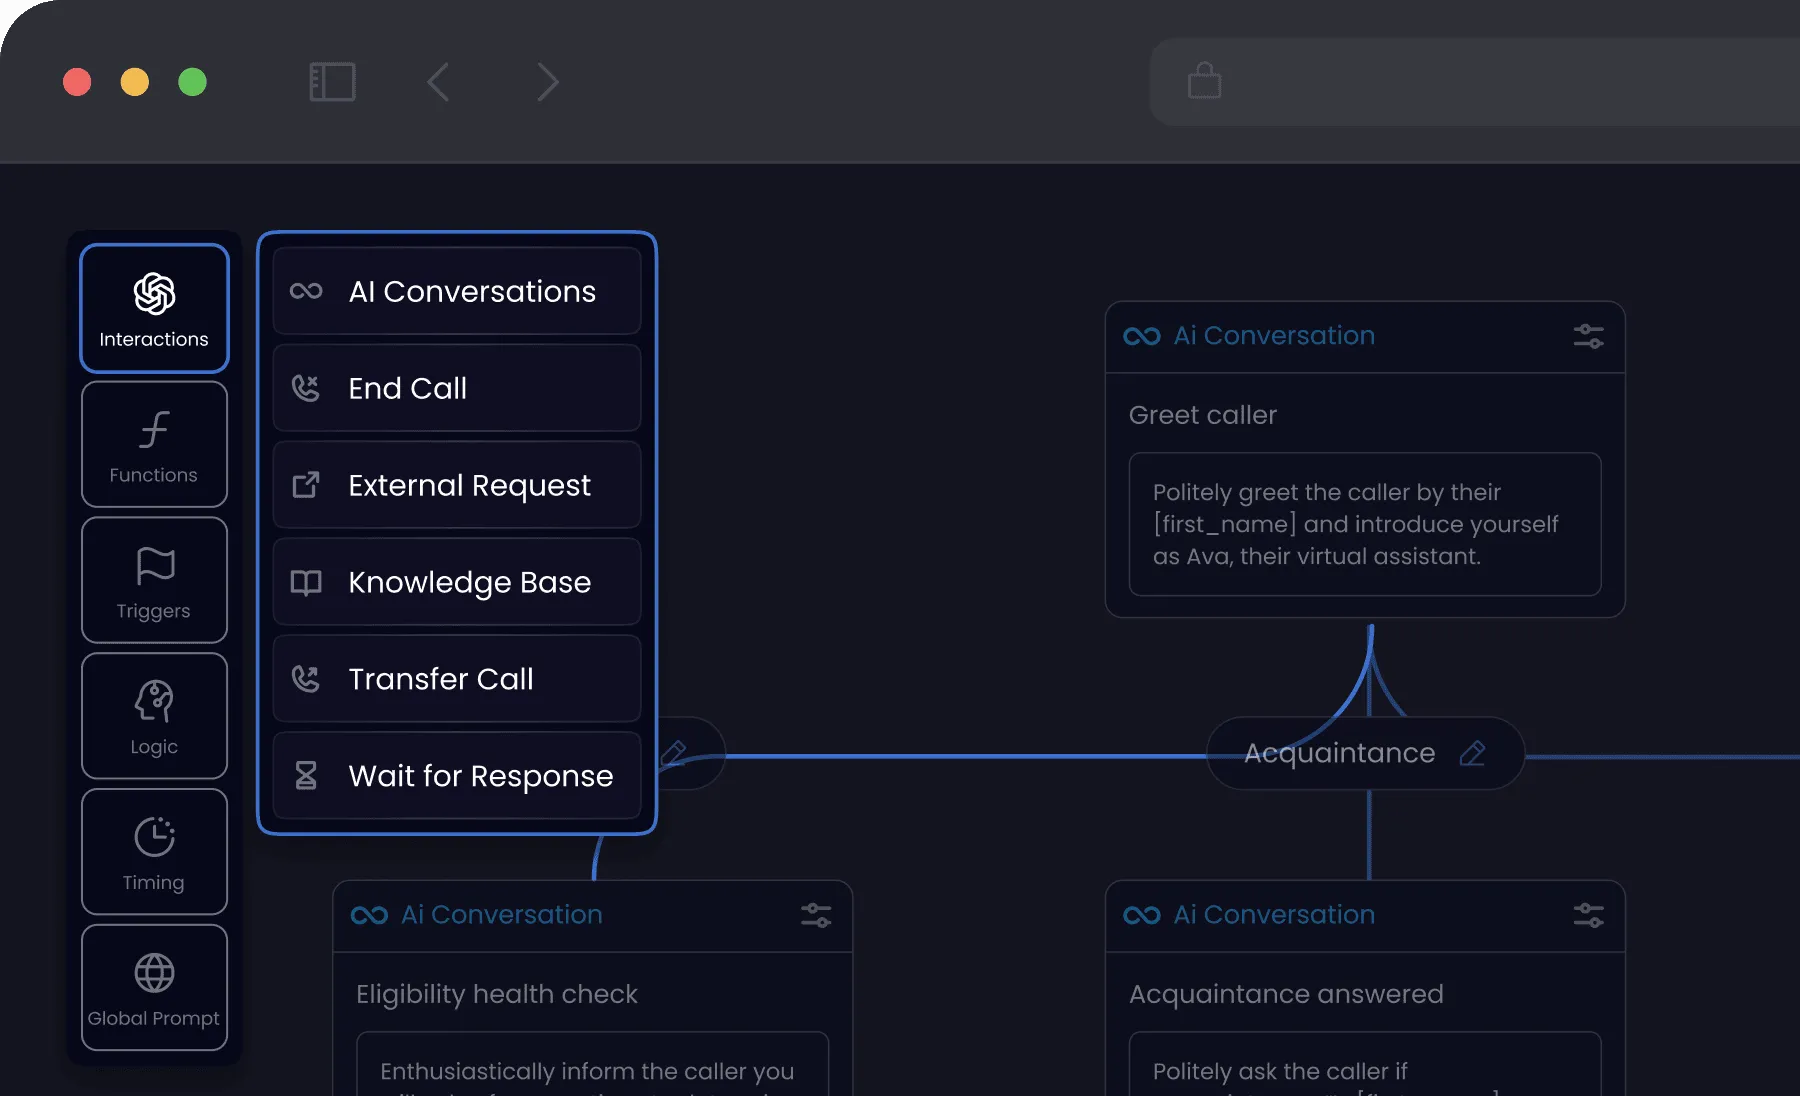This screenshot has height=1096, width=1800.
Task: Select External Request interaction
Action: (x=457, y=485)
